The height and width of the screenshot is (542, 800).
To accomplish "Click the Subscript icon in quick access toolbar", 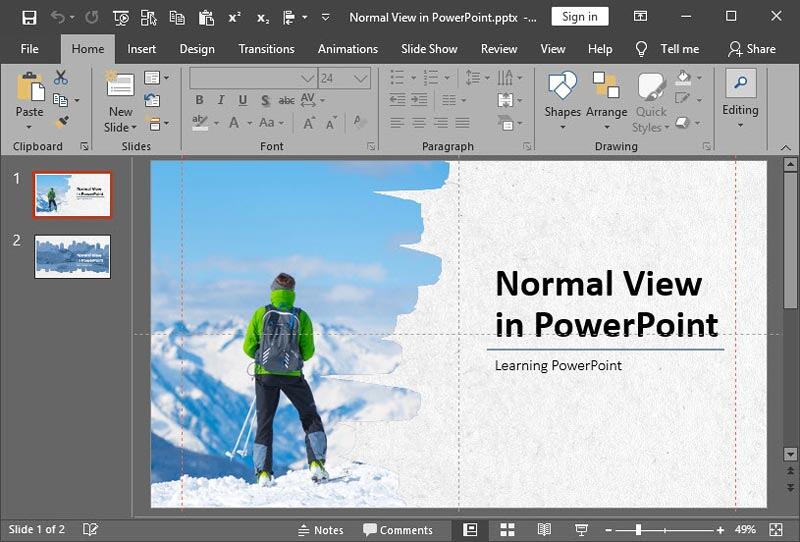I will pos(263,18).
